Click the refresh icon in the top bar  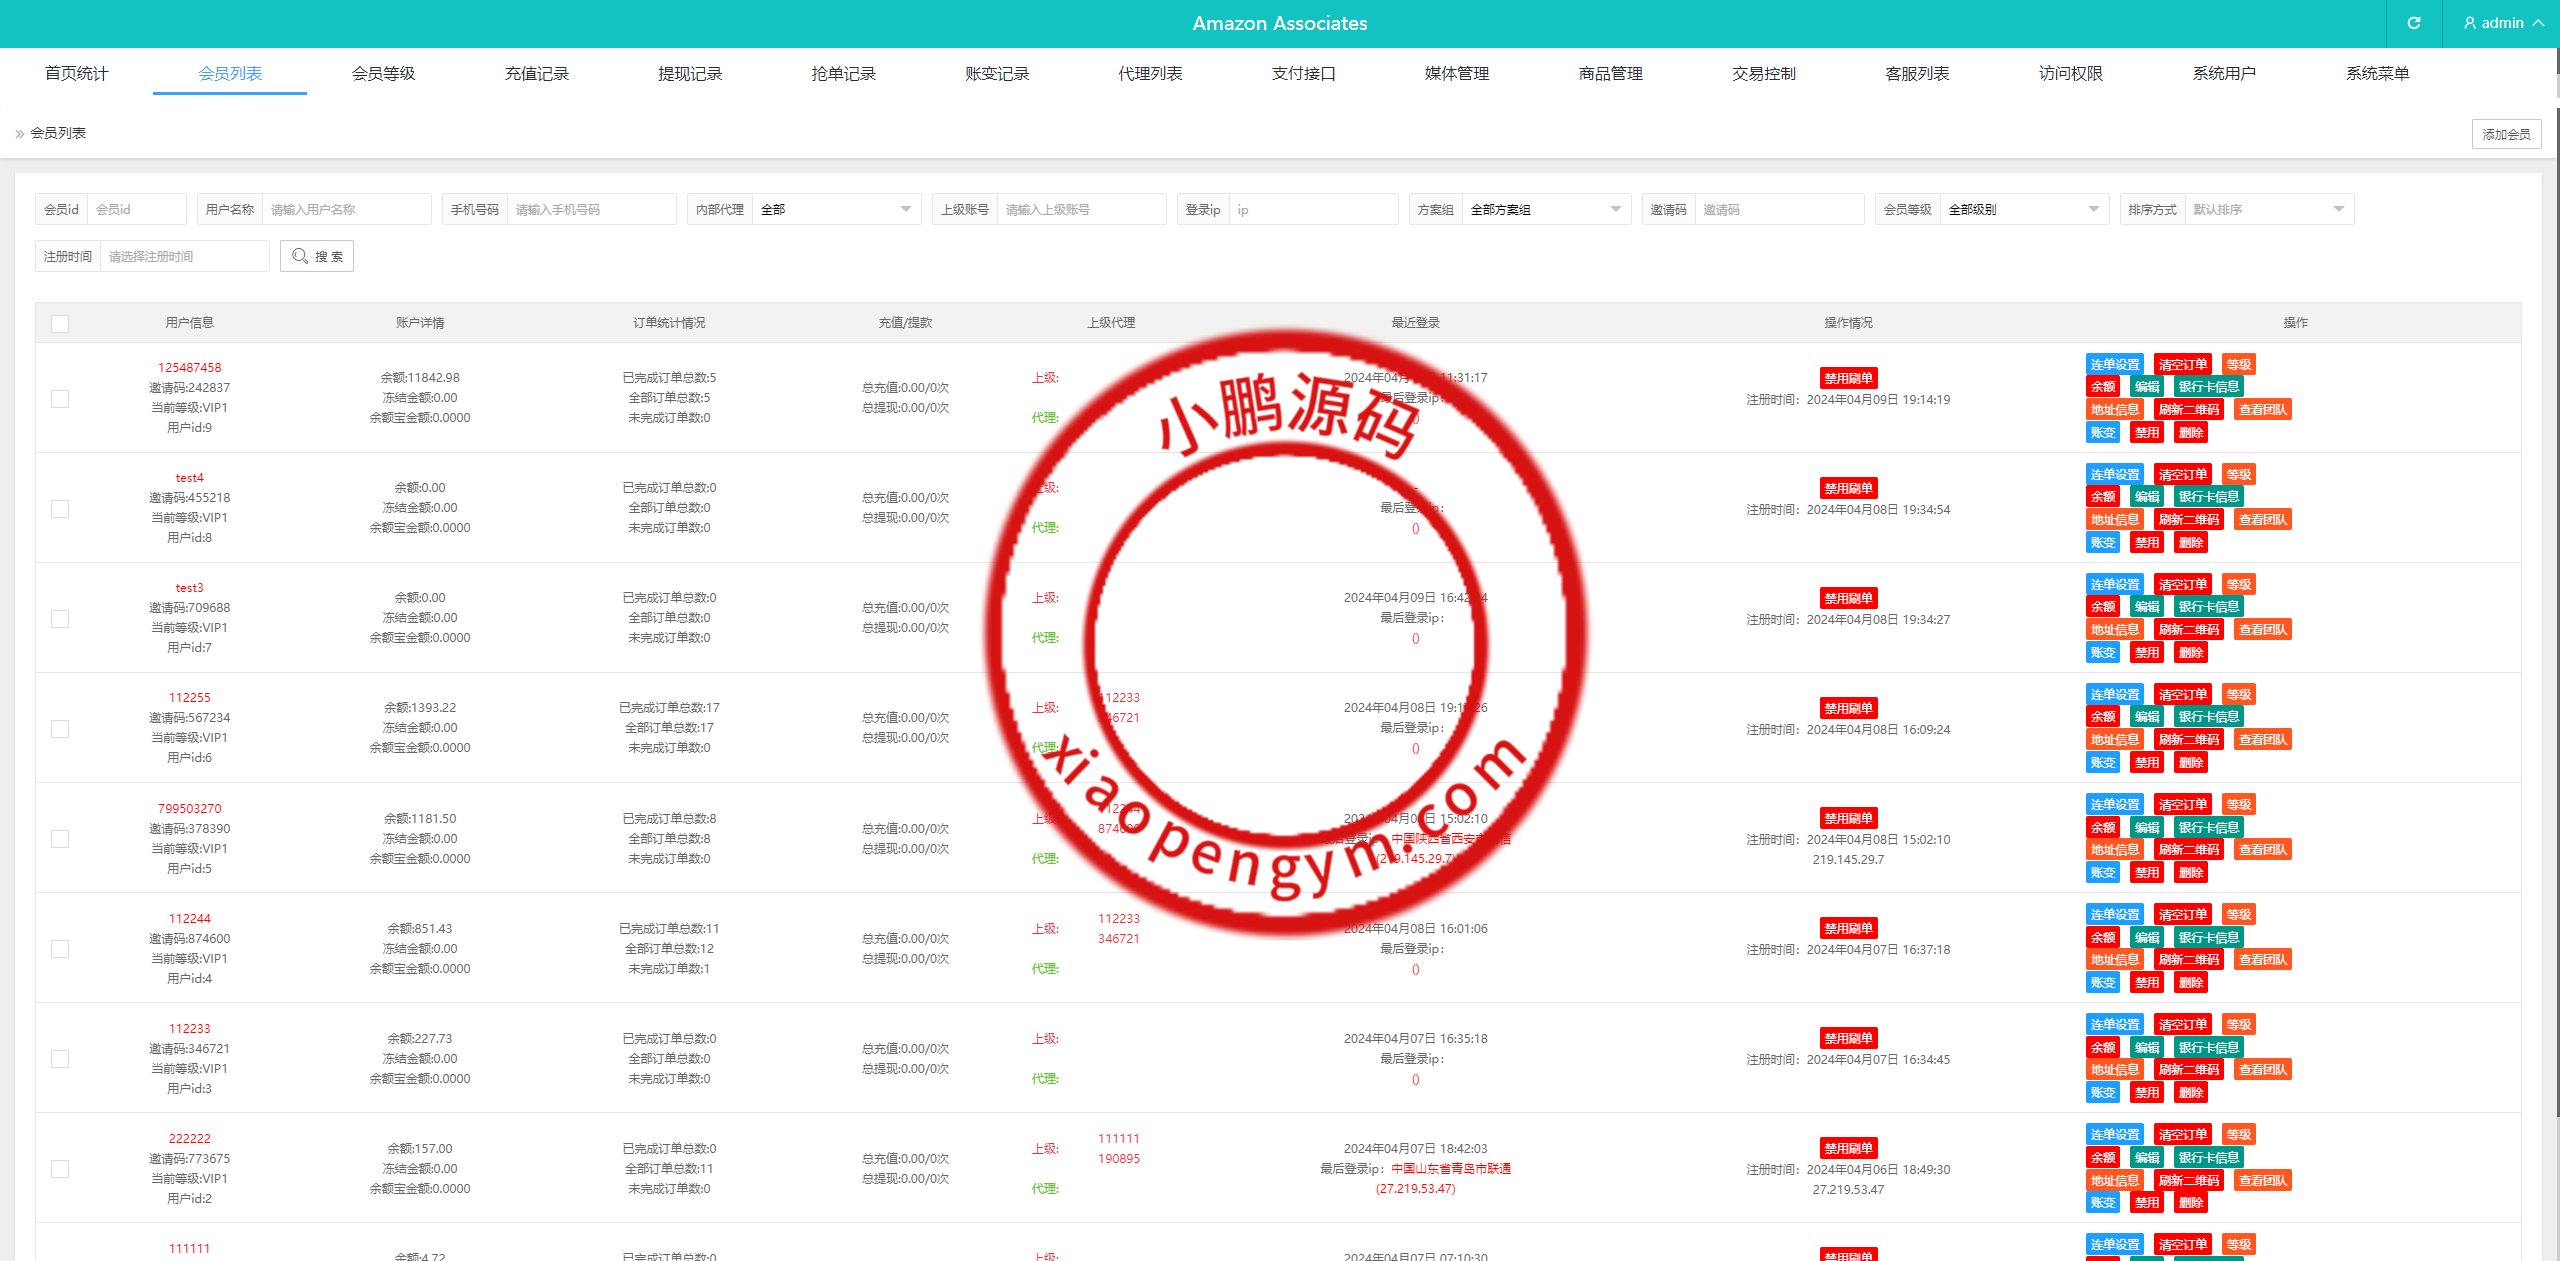[2413, 23]
